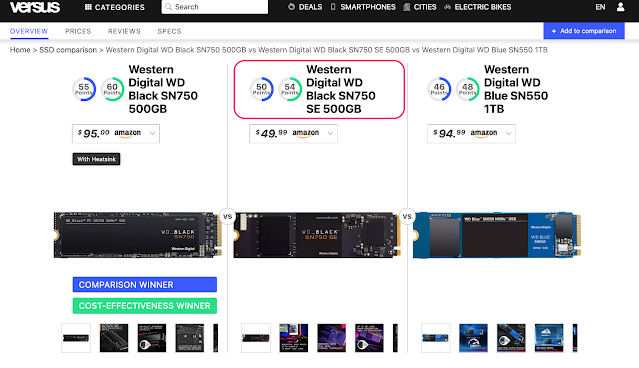Select second thumbnail of SN750 500GB
The height and width of the screenshot is (368, 639).
[x=114, y=338]
